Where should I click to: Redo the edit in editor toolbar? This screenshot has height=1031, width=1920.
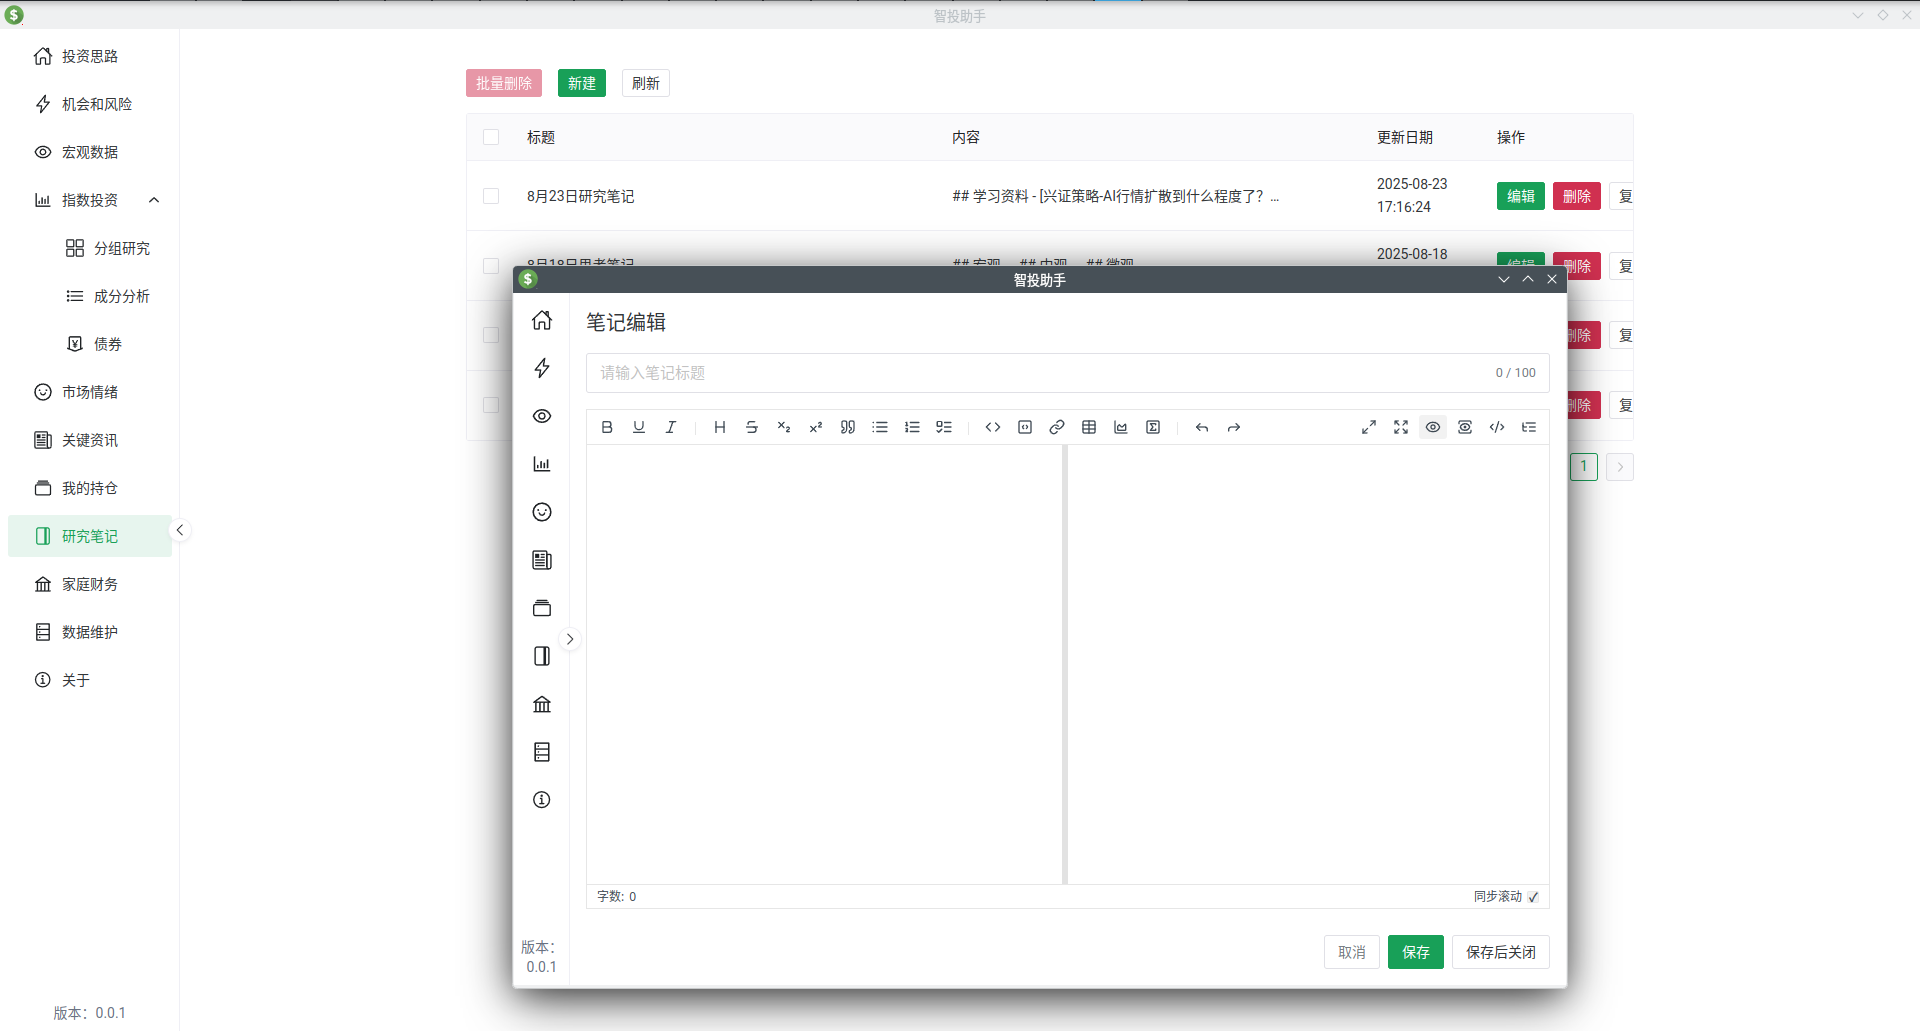pyautogui.click(x=1234, y=427)
